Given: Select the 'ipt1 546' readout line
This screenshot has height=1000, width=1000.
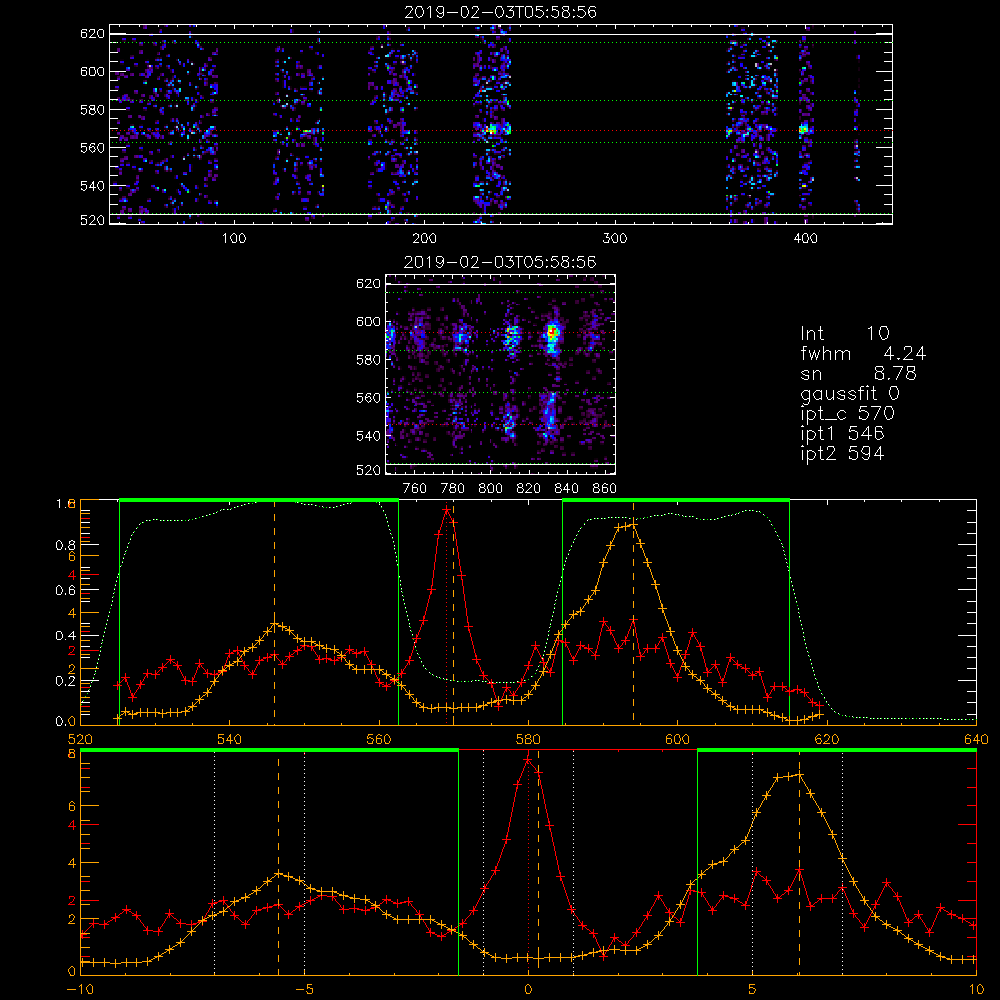Looking at the screenshot, I should tap(842, 434).
